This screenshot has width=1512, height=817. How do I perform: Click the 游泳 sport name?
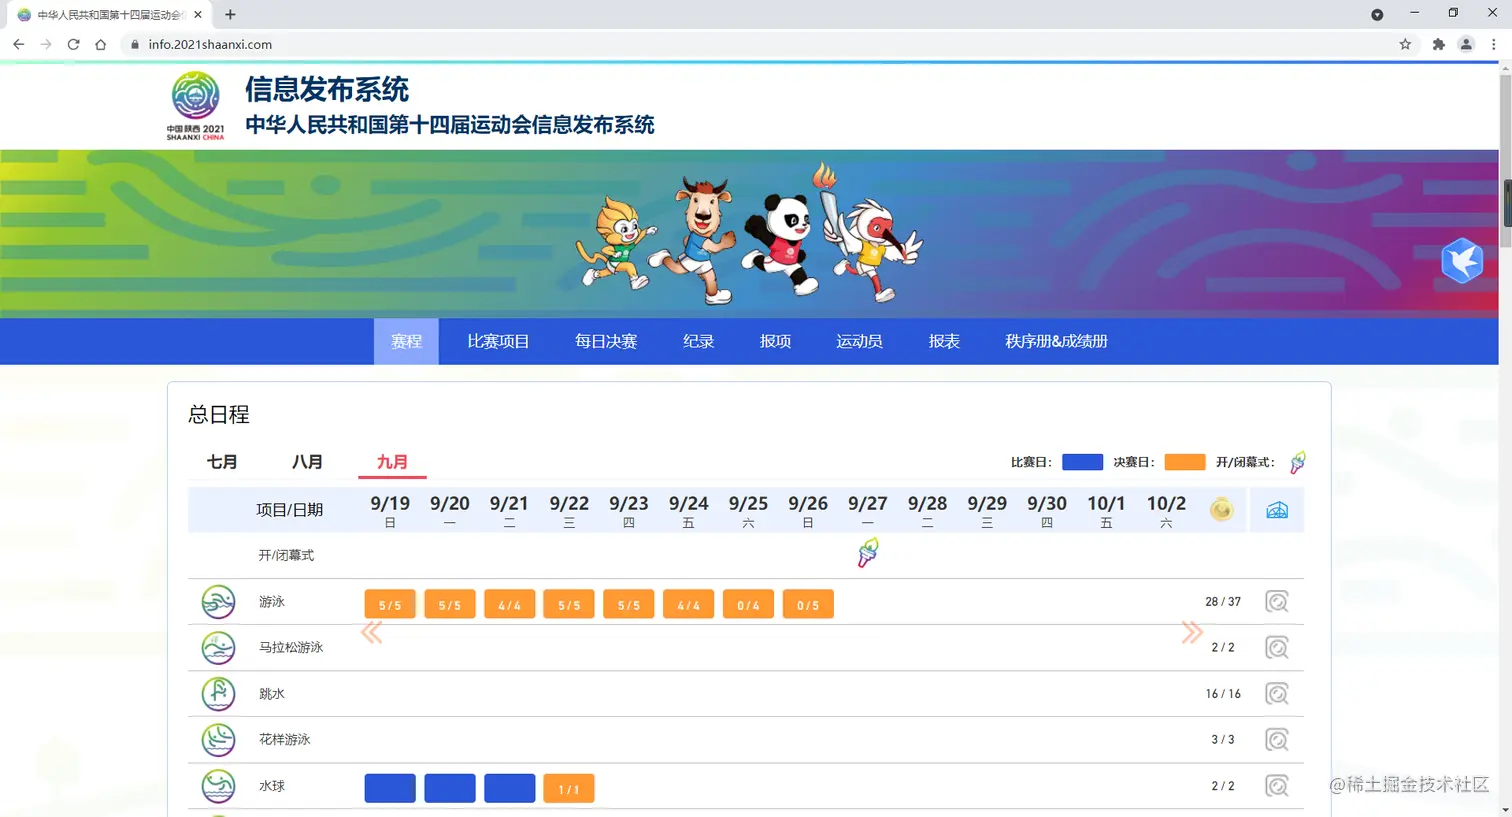[x=272, y=602]
